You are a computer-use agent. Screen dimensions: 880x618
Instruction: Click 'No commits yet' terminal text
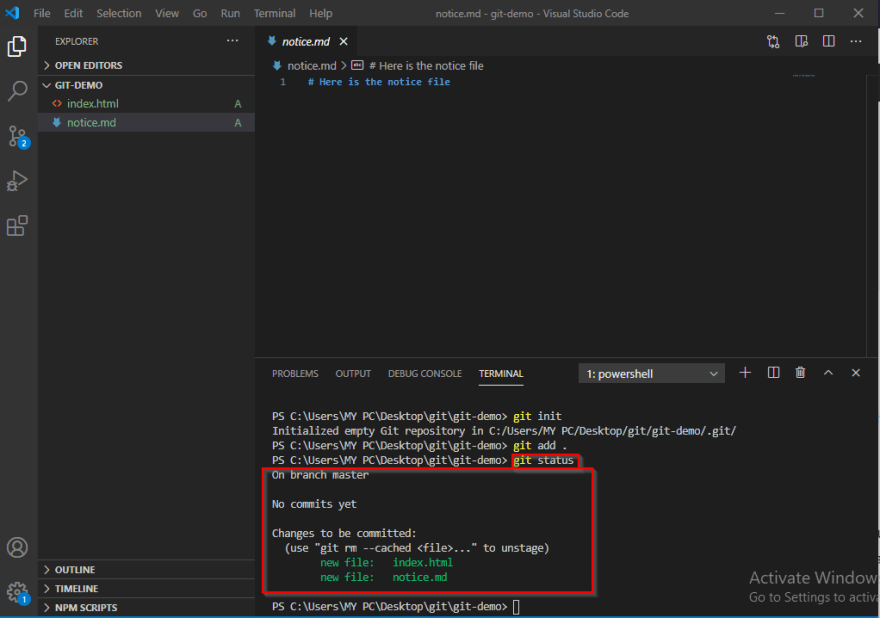314,504
